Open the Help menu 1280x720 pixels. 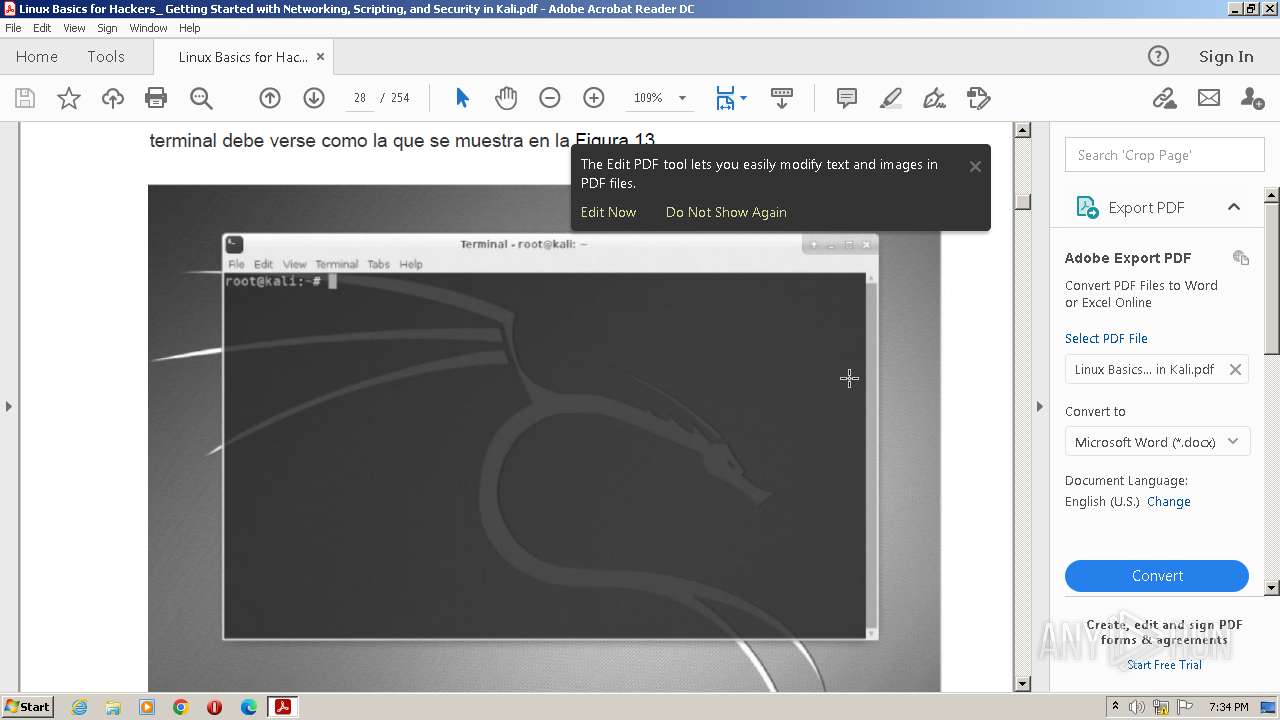click(189, 28)
